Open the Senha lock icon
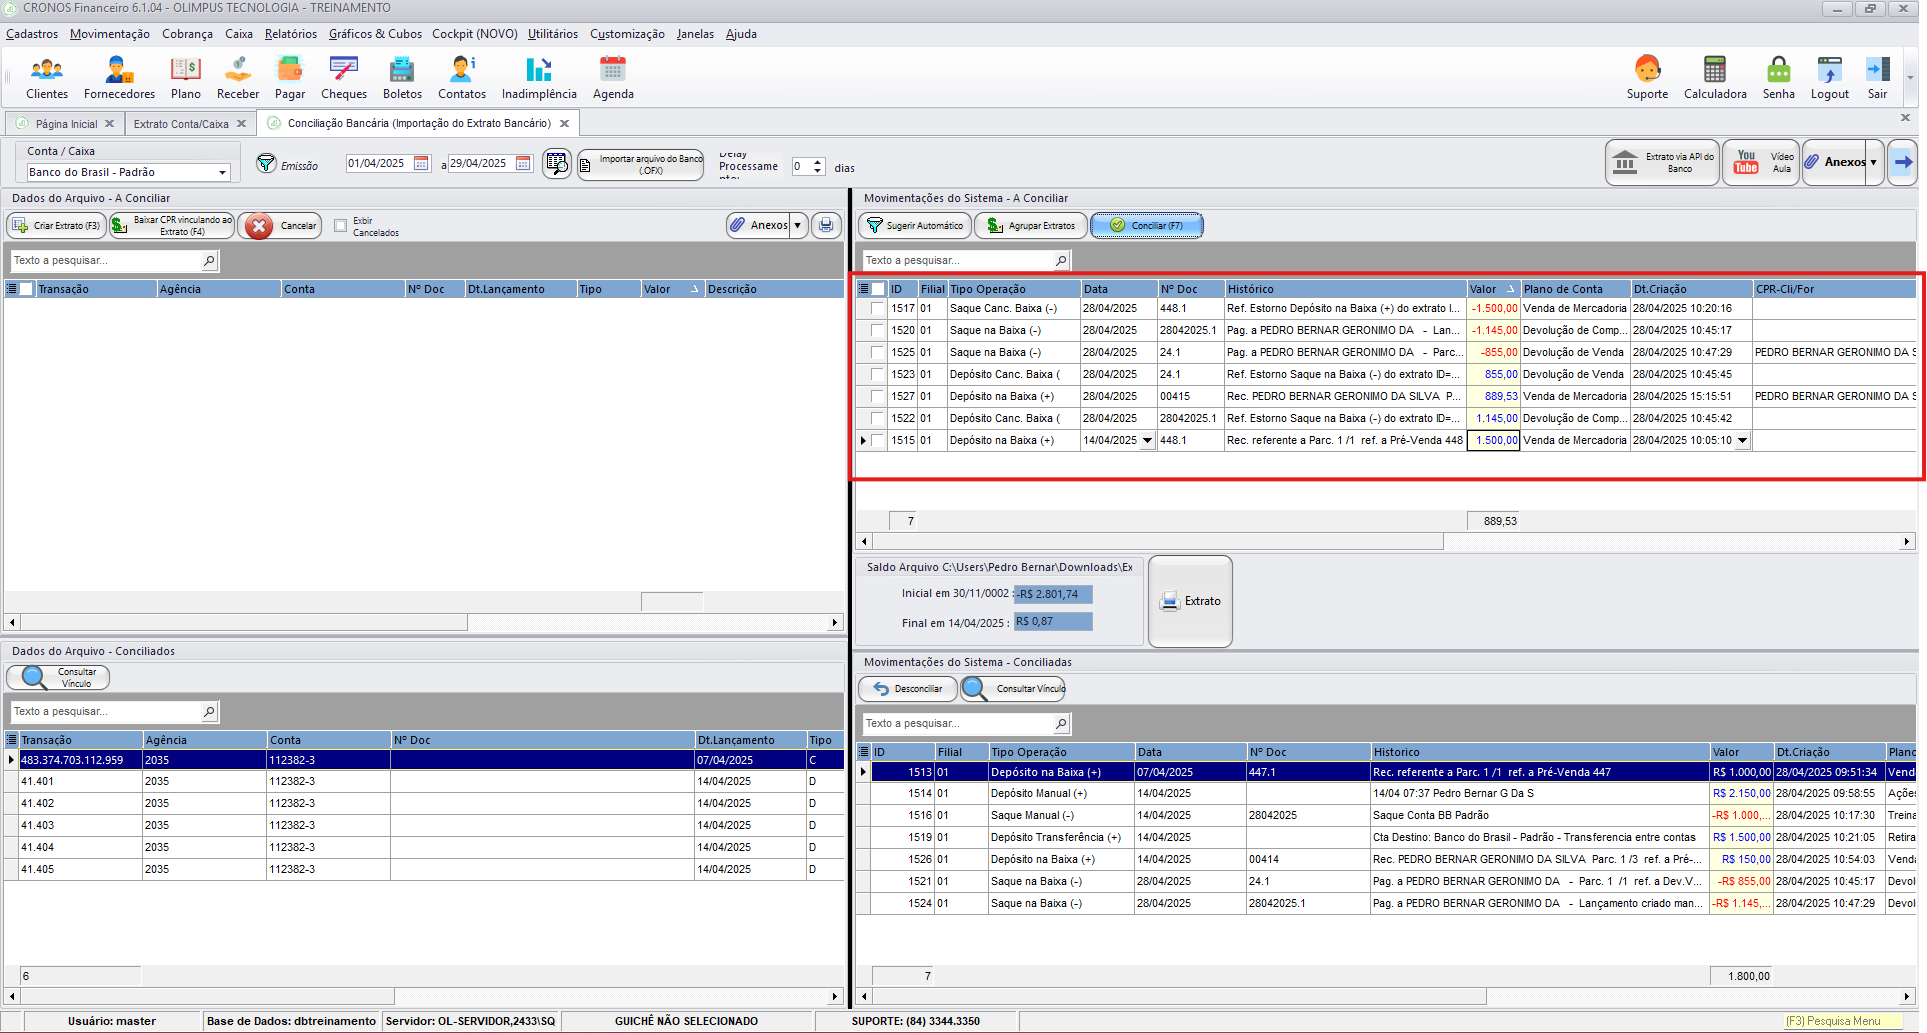Viewport: 1927px width, 1033px height. 1778,78
